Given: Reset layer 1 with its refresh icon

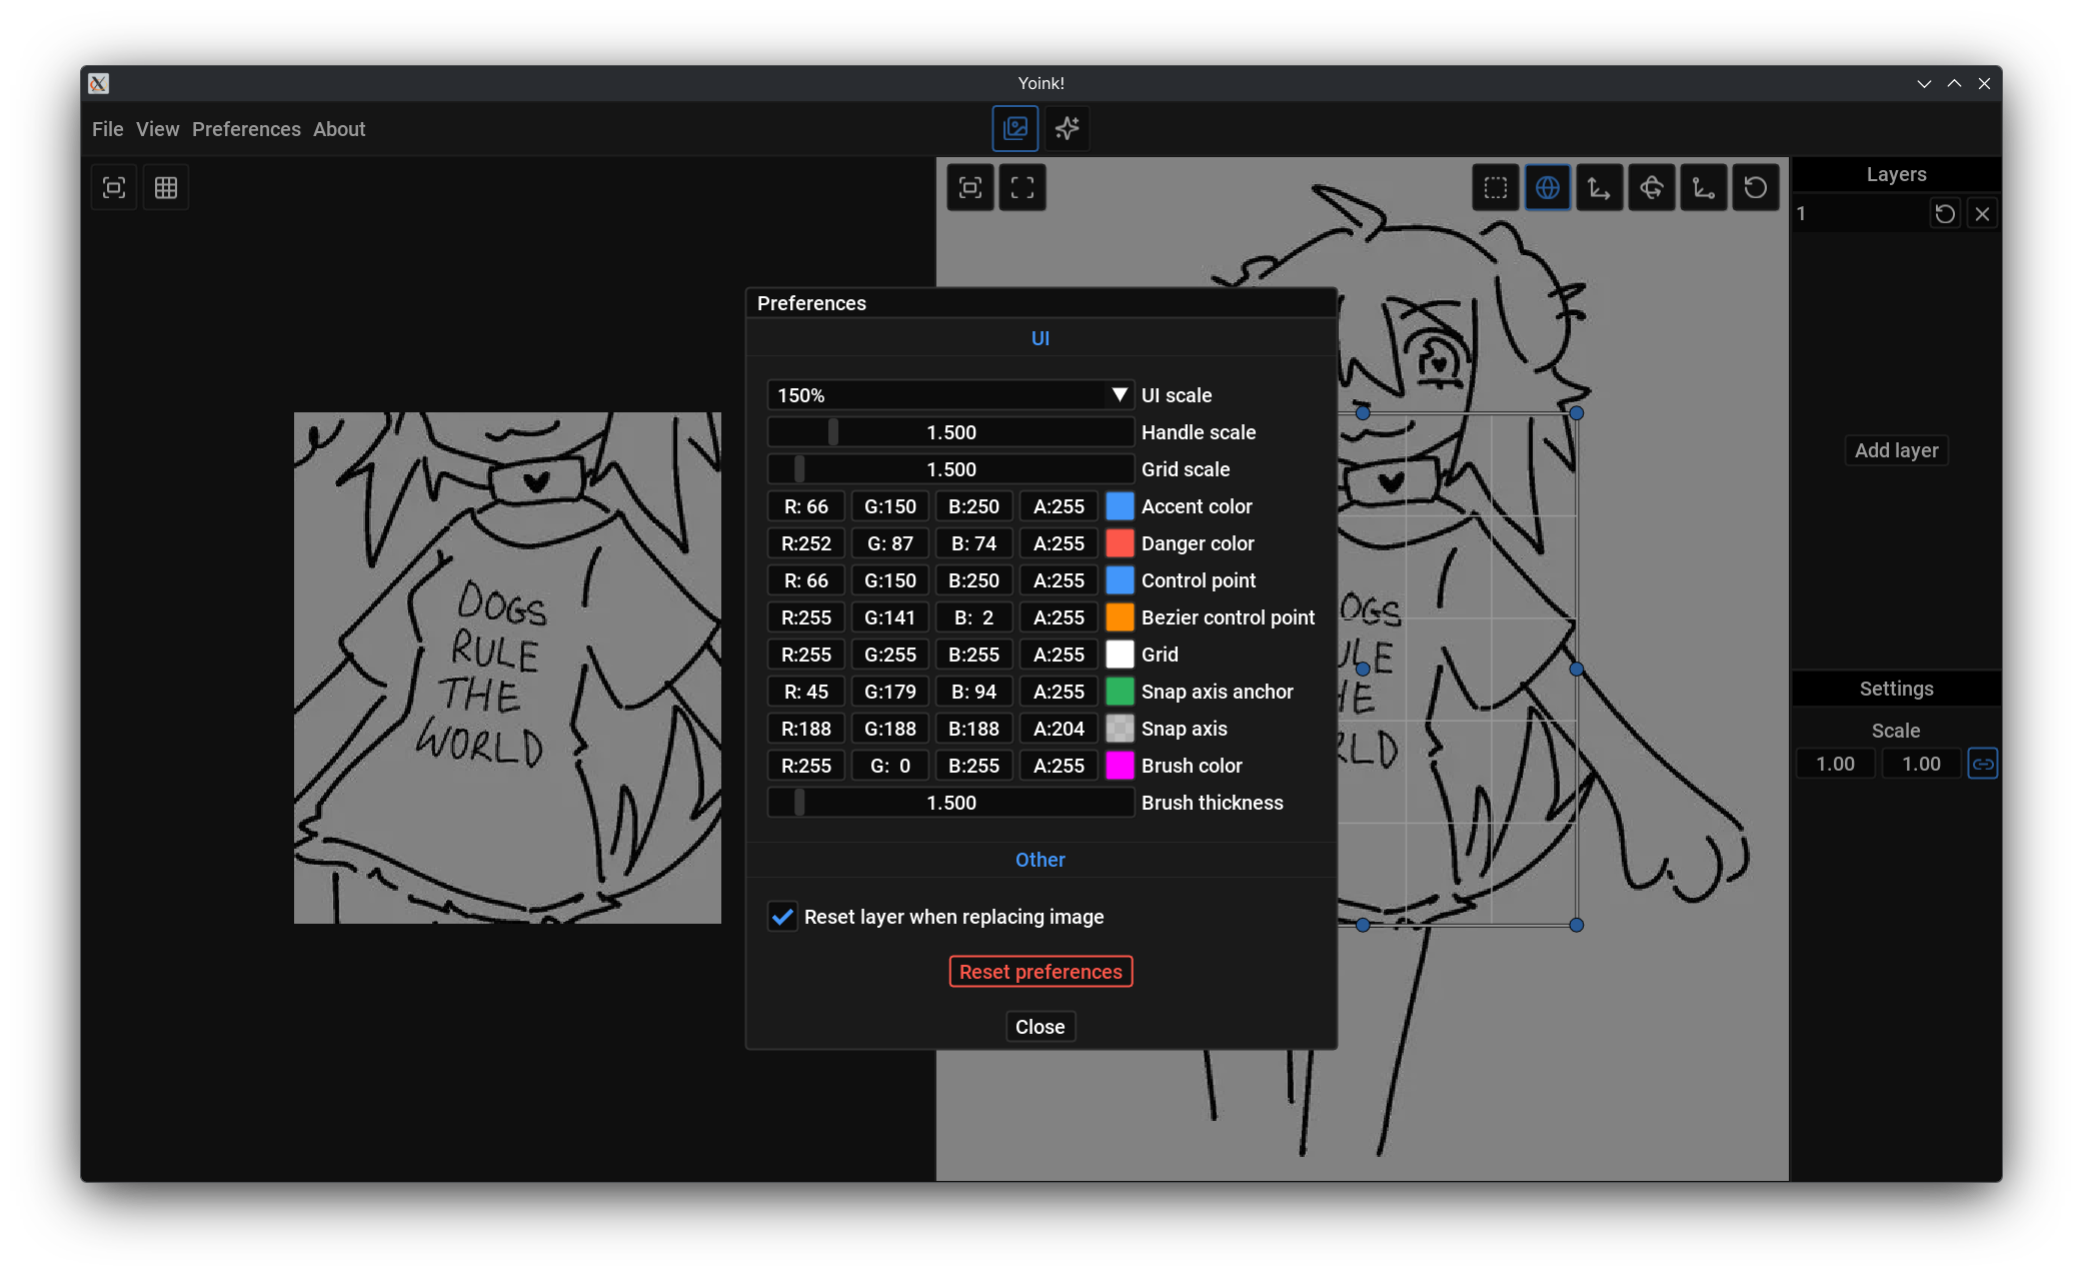Looking at the screenshot, I should click(1944, 213).
